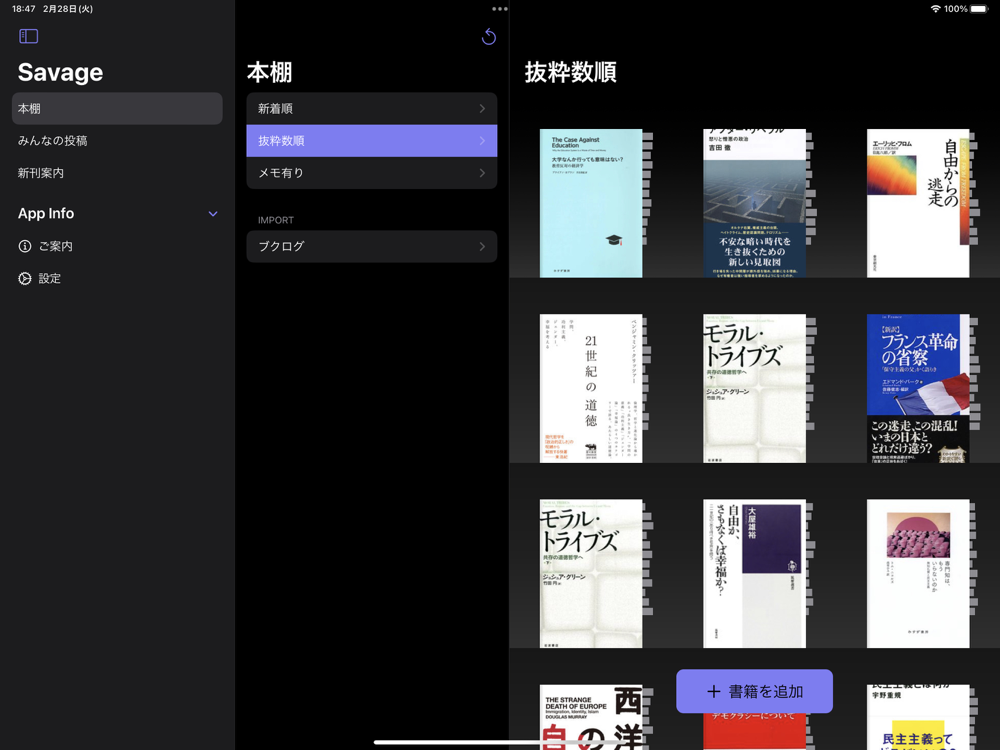Open the 吉田徹 maze cover book
The height and width of the screenshot is (750, 1000).
point(754,203)
